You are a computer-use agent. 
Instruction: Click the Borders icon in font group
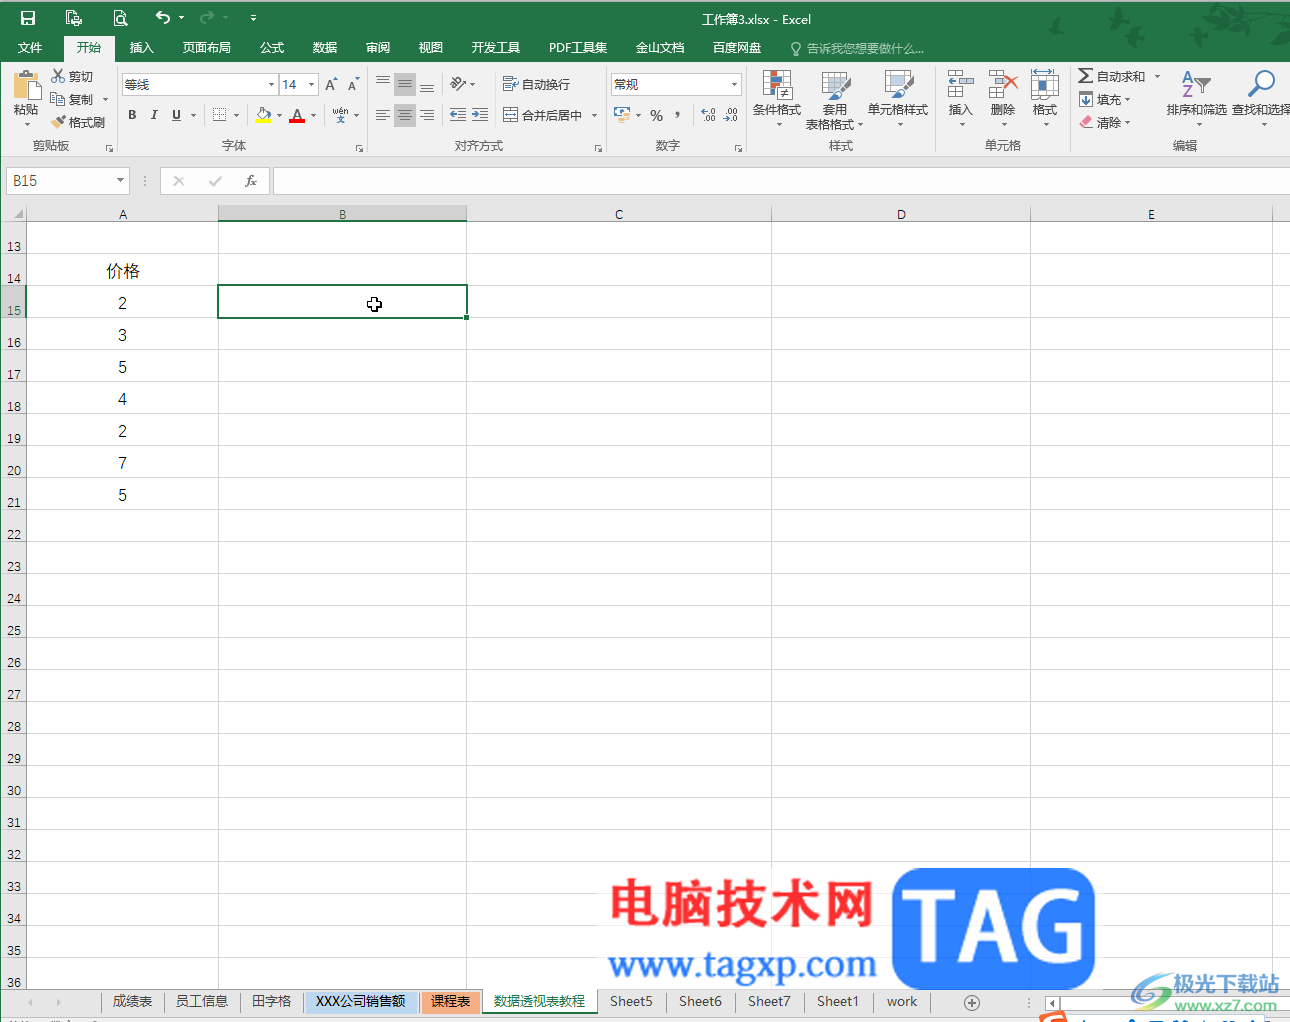220,115
